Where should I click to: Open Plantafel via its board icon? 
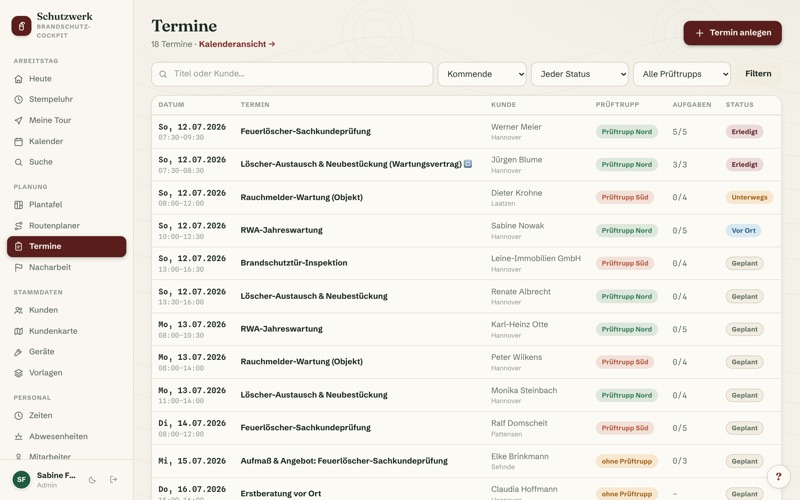click(x=18, y=205)
